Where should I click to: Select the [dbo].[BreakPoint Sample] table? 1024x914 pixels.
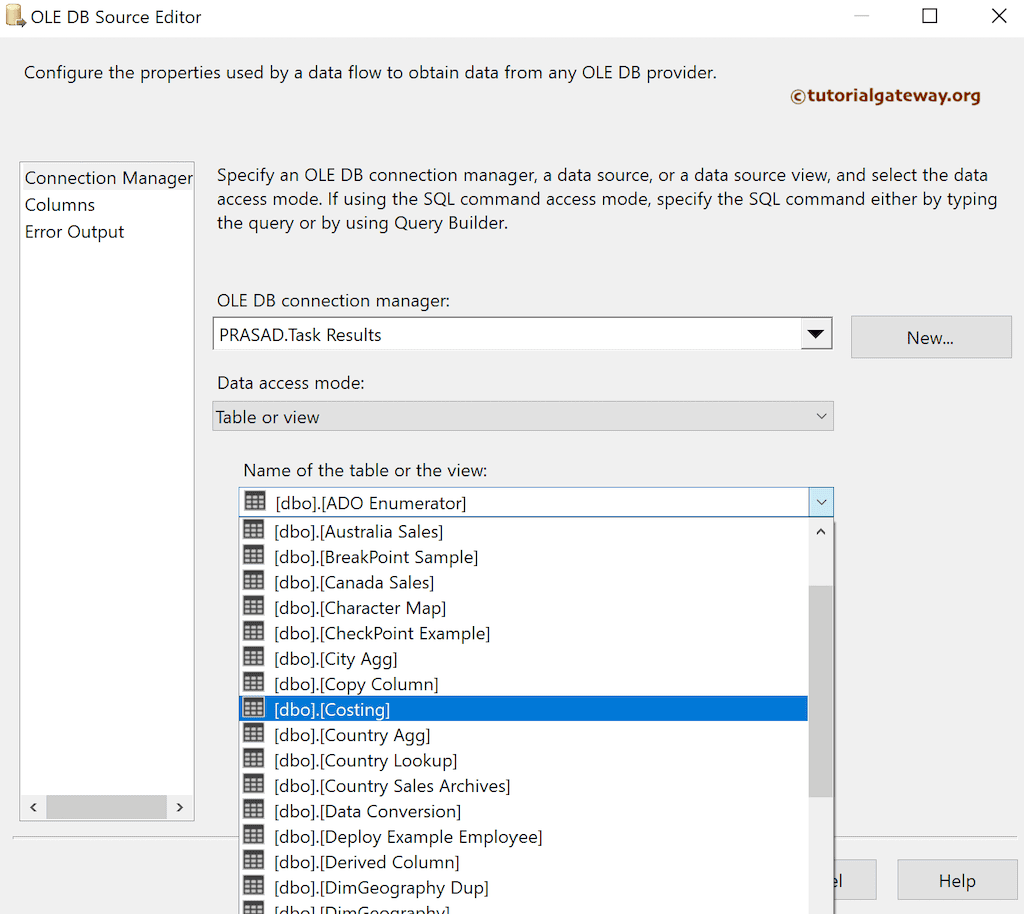click(376, 556)
